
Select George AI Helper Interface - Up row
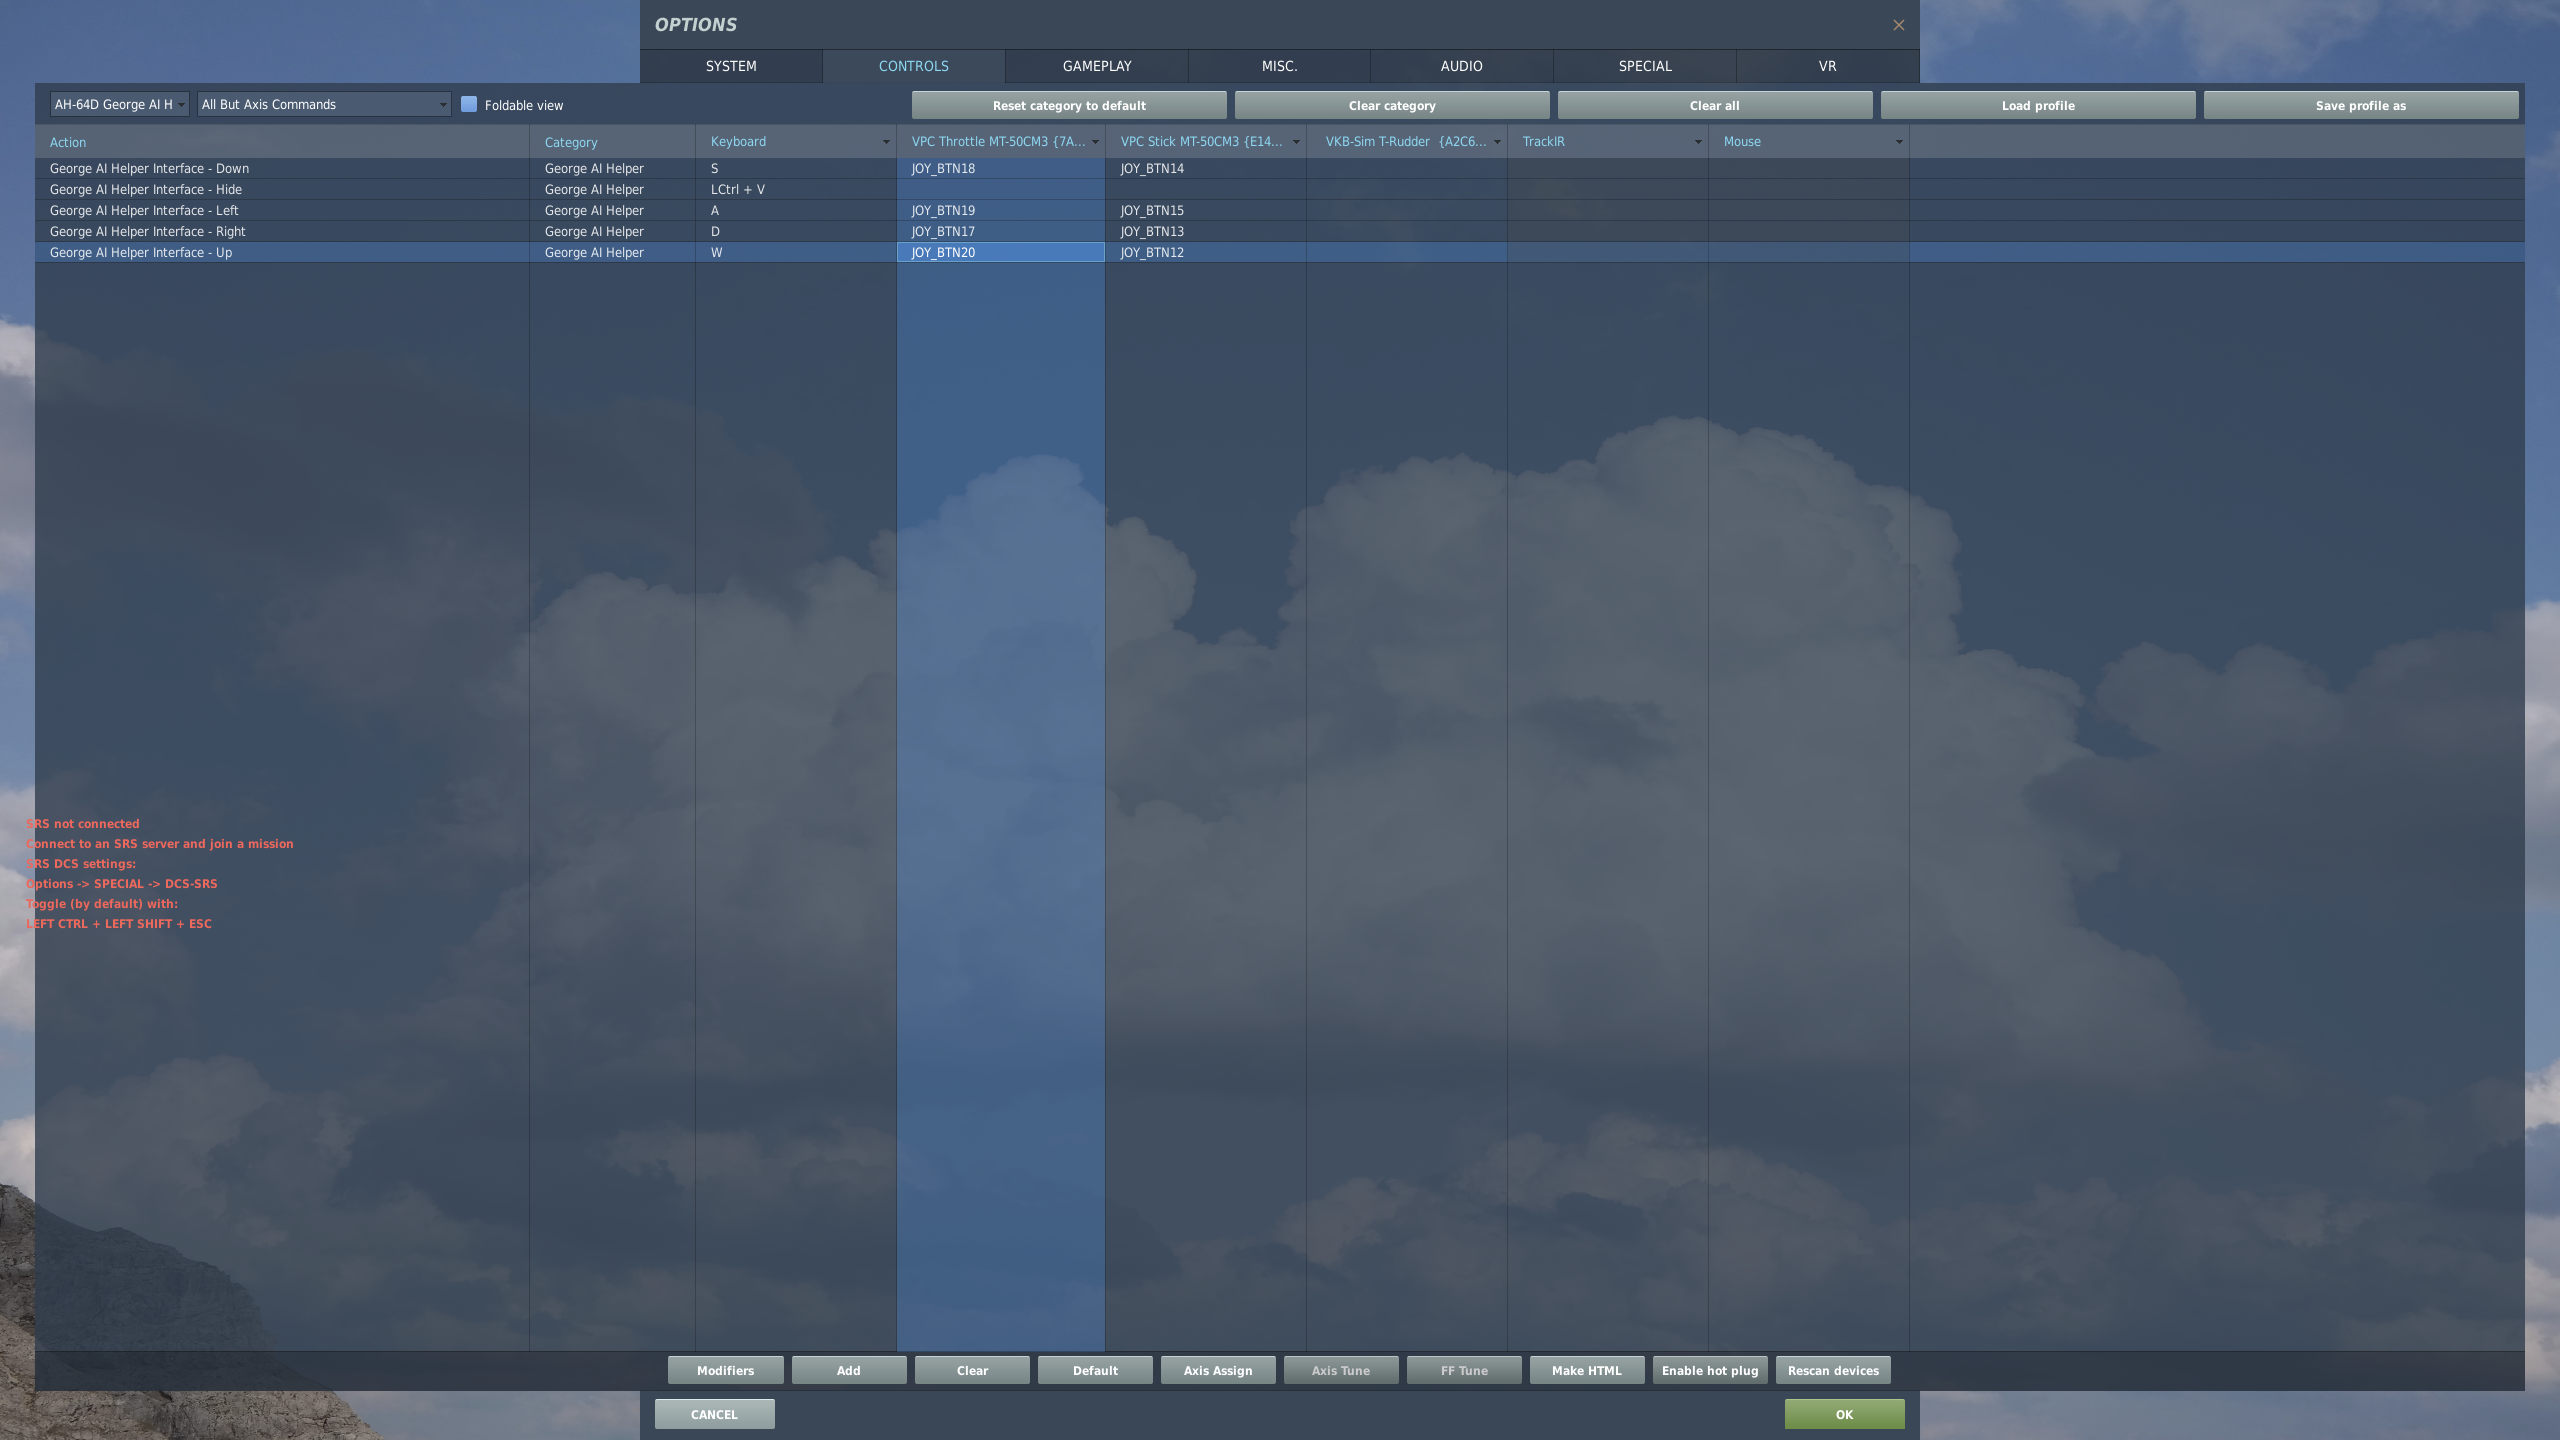coord(1280,252)
